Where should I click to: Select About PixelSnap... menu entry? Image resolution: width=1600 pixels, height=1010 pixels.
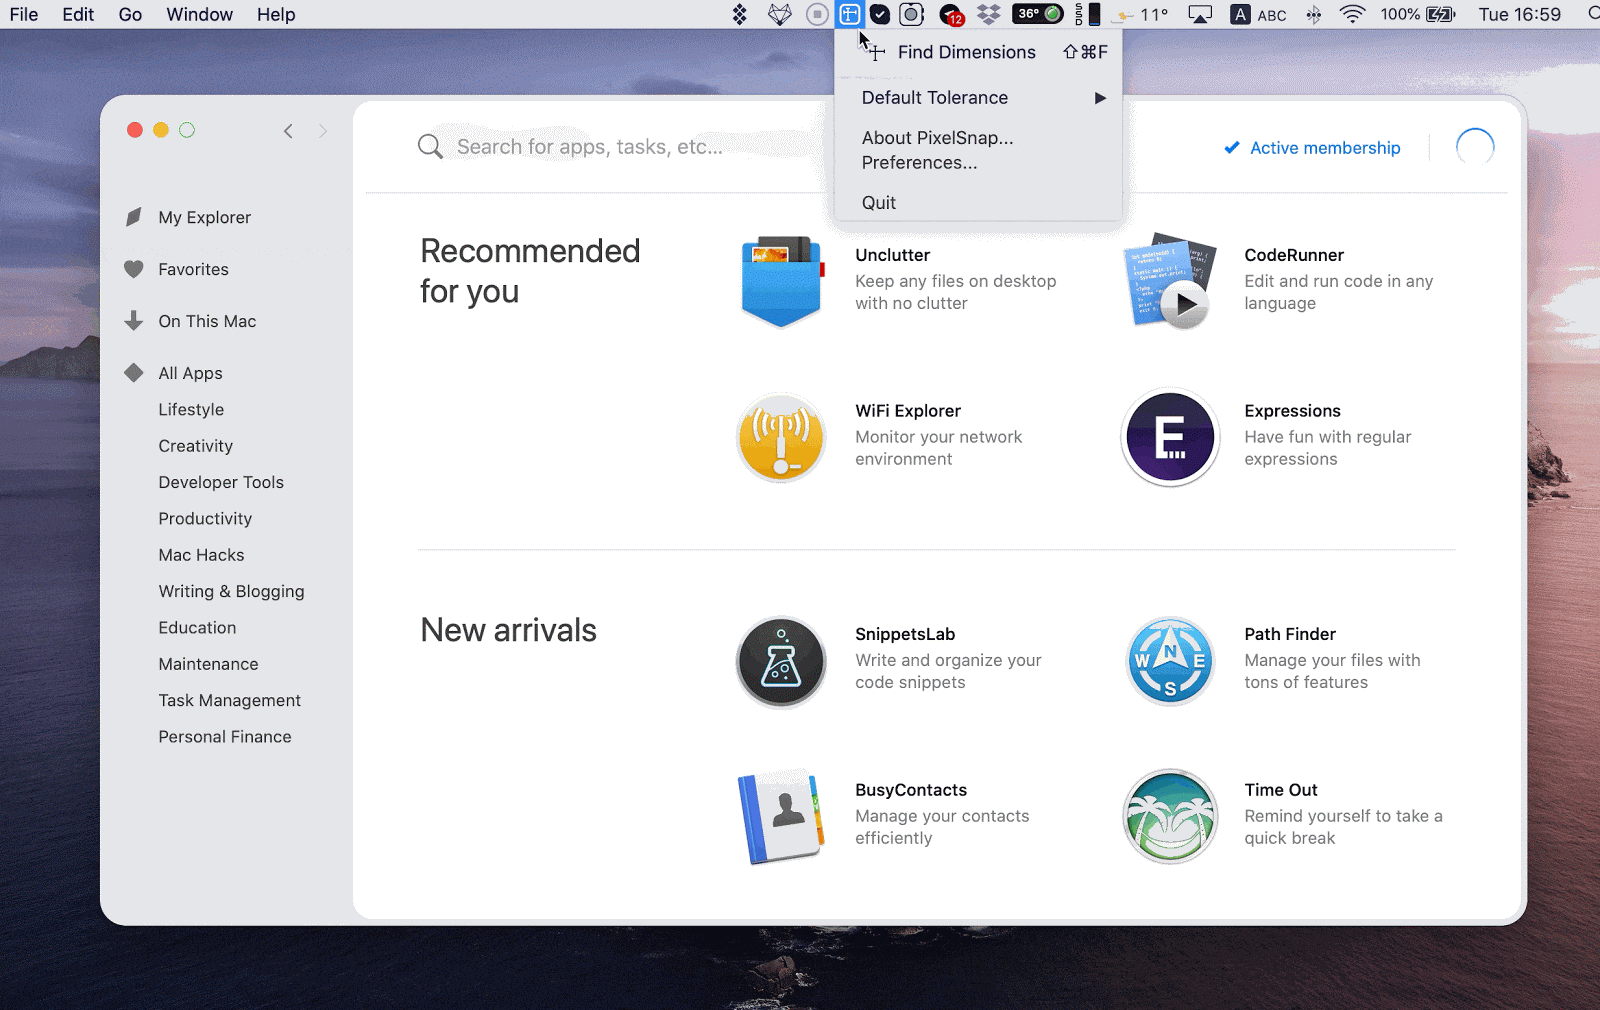tap(978, 138)
